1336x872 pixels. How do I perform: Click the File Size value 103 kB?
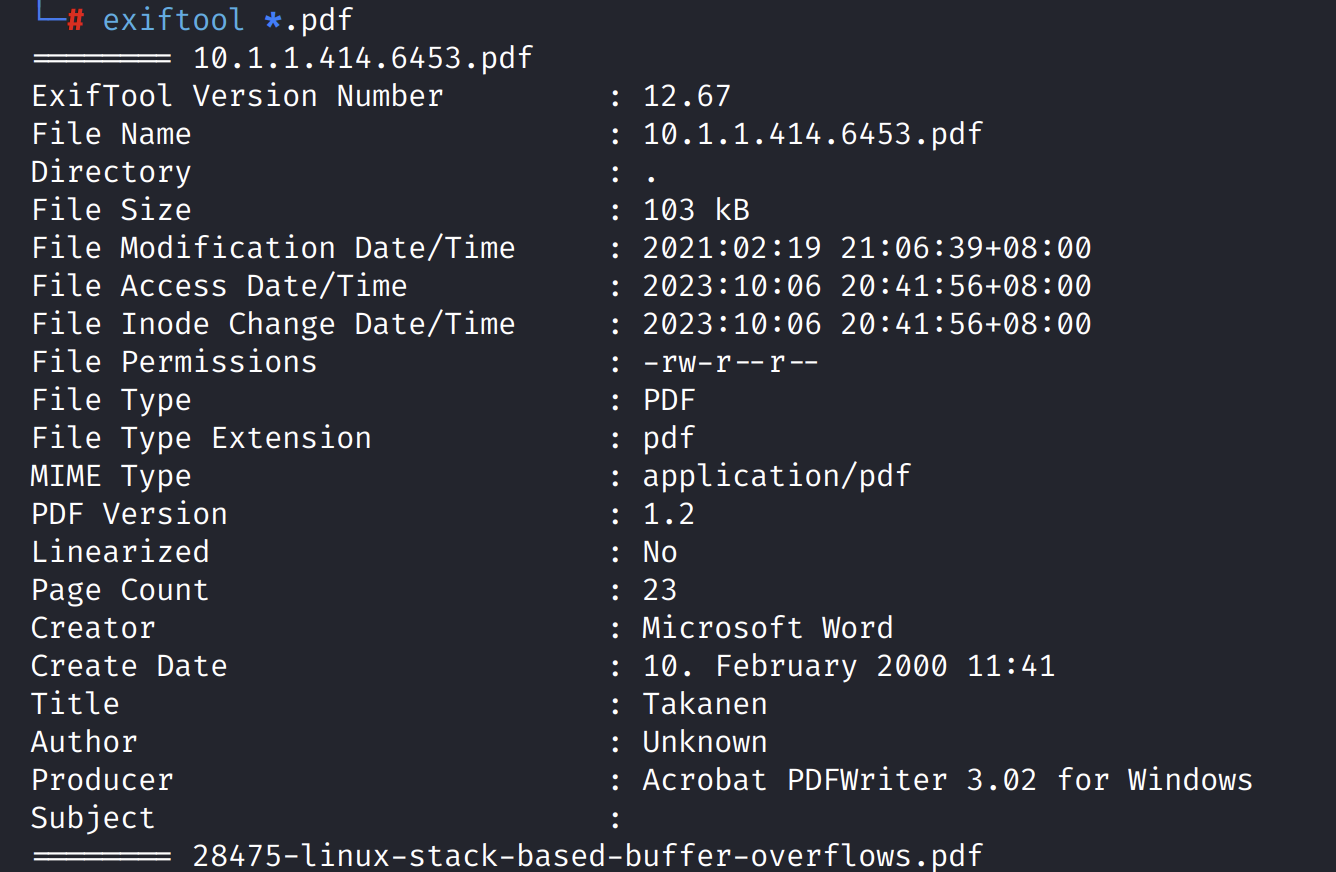click(x=696, y=210)
